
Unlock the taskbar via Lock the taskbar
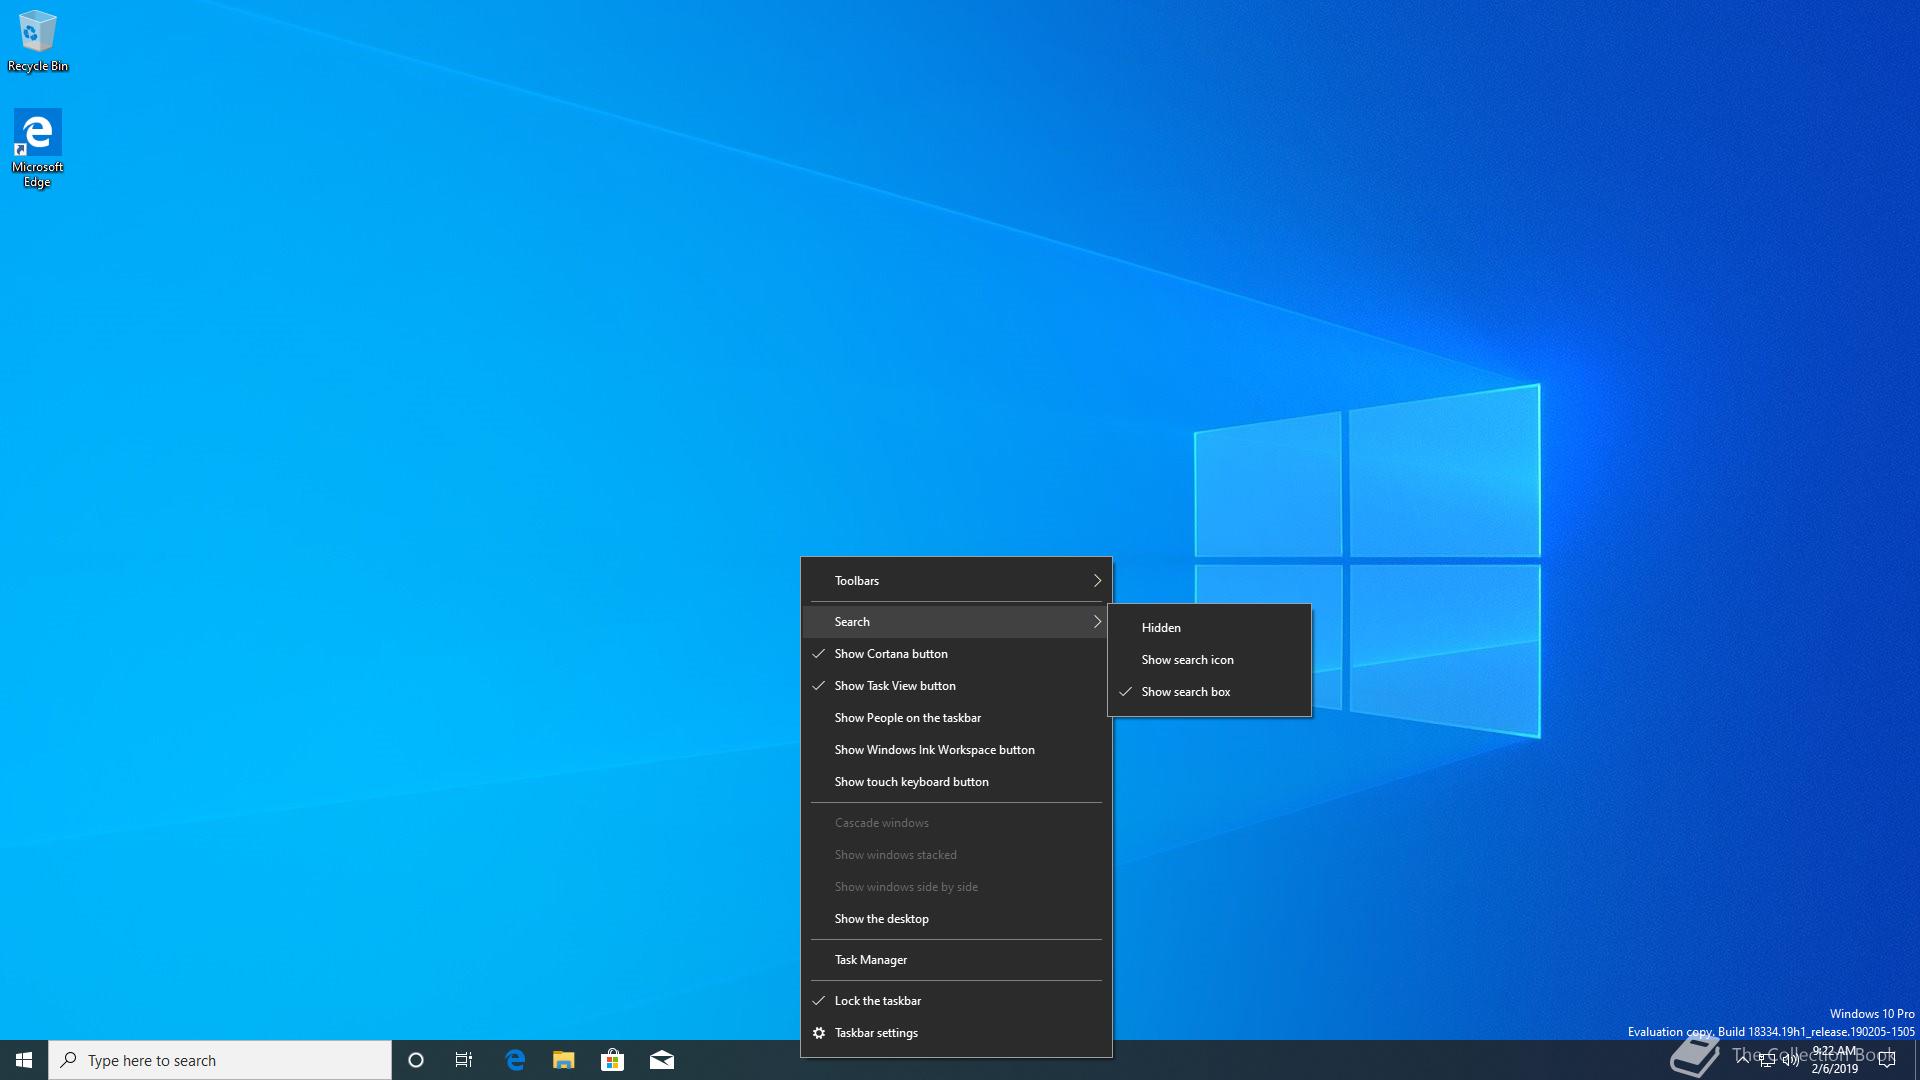tap(878, 1001)
